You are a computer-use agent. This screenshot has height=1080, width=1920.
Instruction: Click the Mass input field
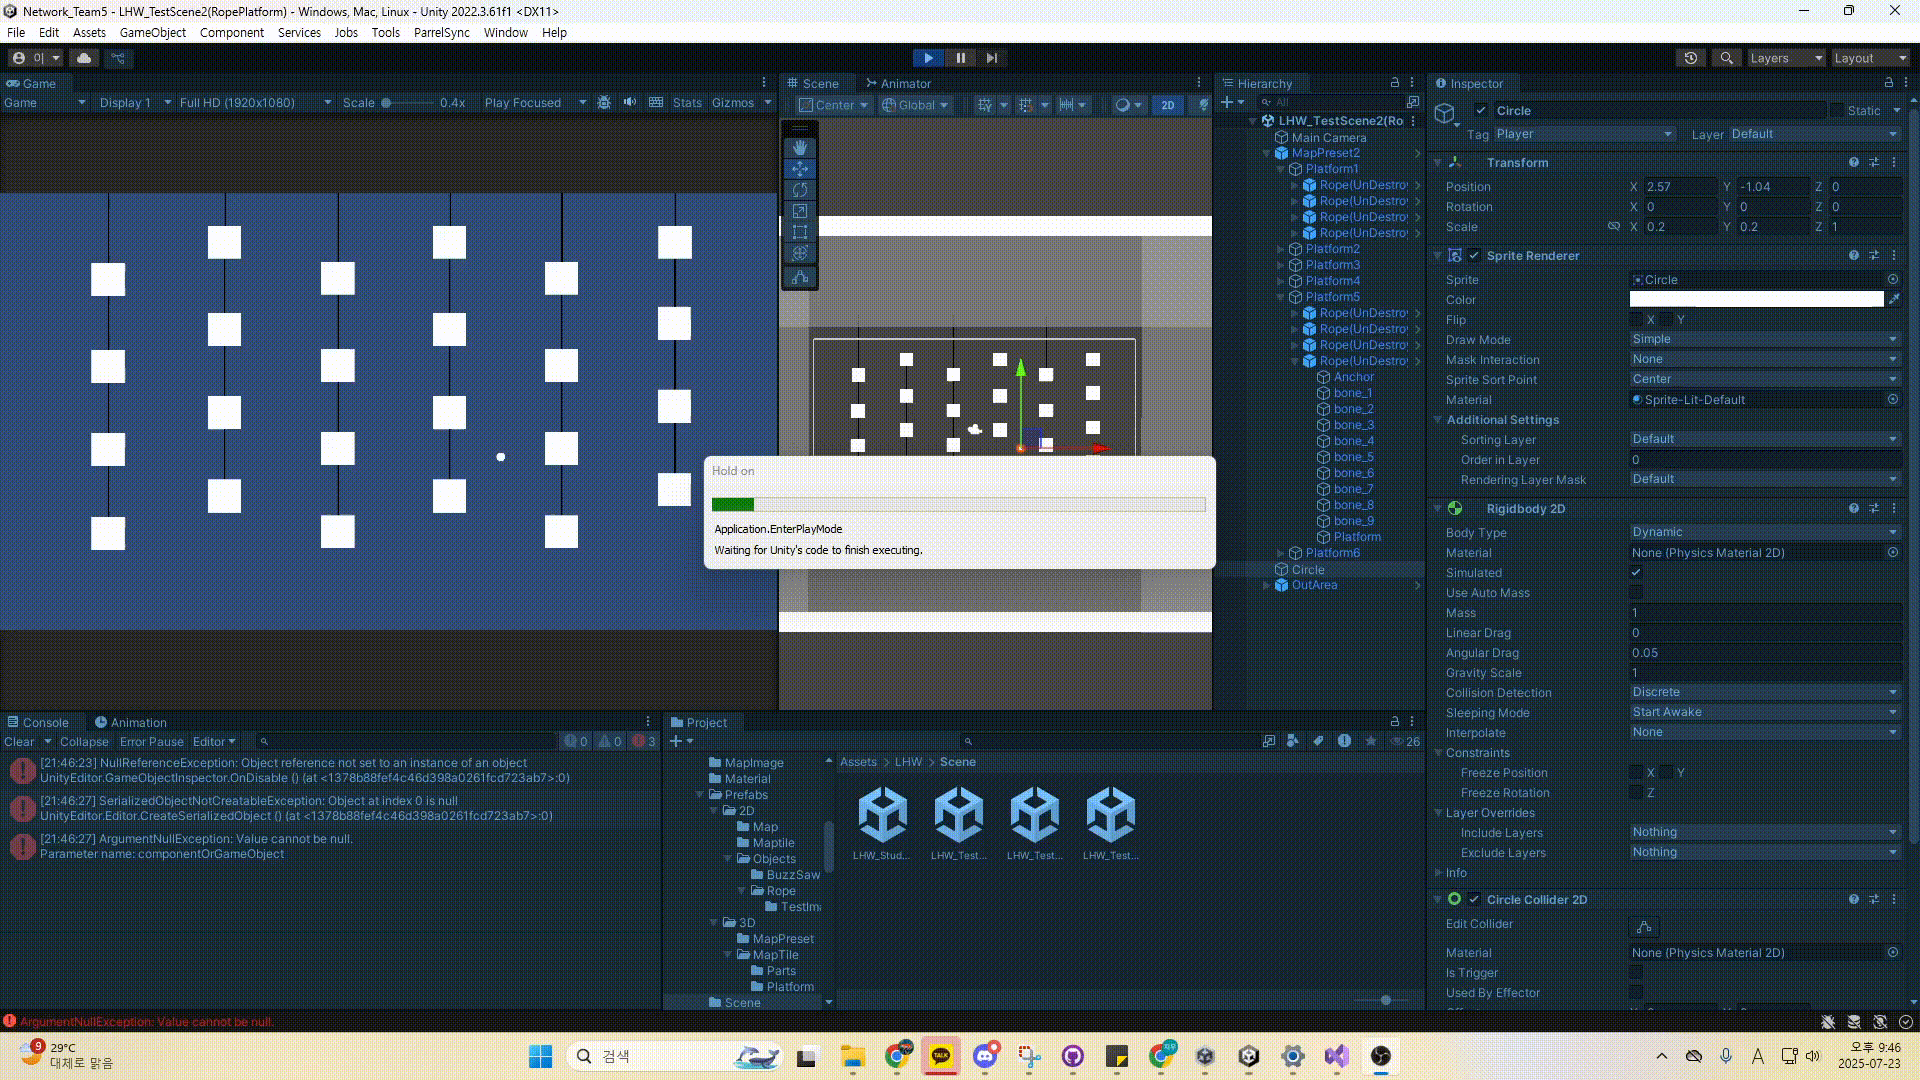click(x=1764, y=613)
